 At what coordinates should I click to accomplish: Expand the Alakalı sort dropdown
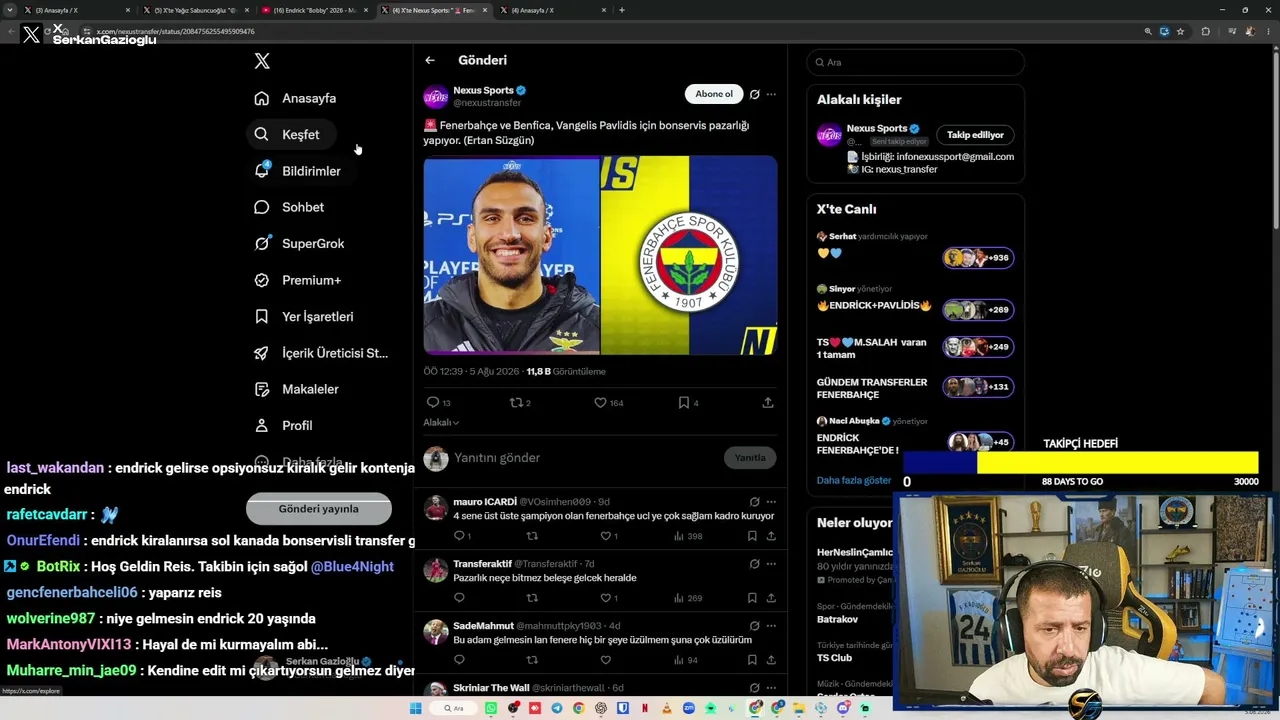coord(441,422)
